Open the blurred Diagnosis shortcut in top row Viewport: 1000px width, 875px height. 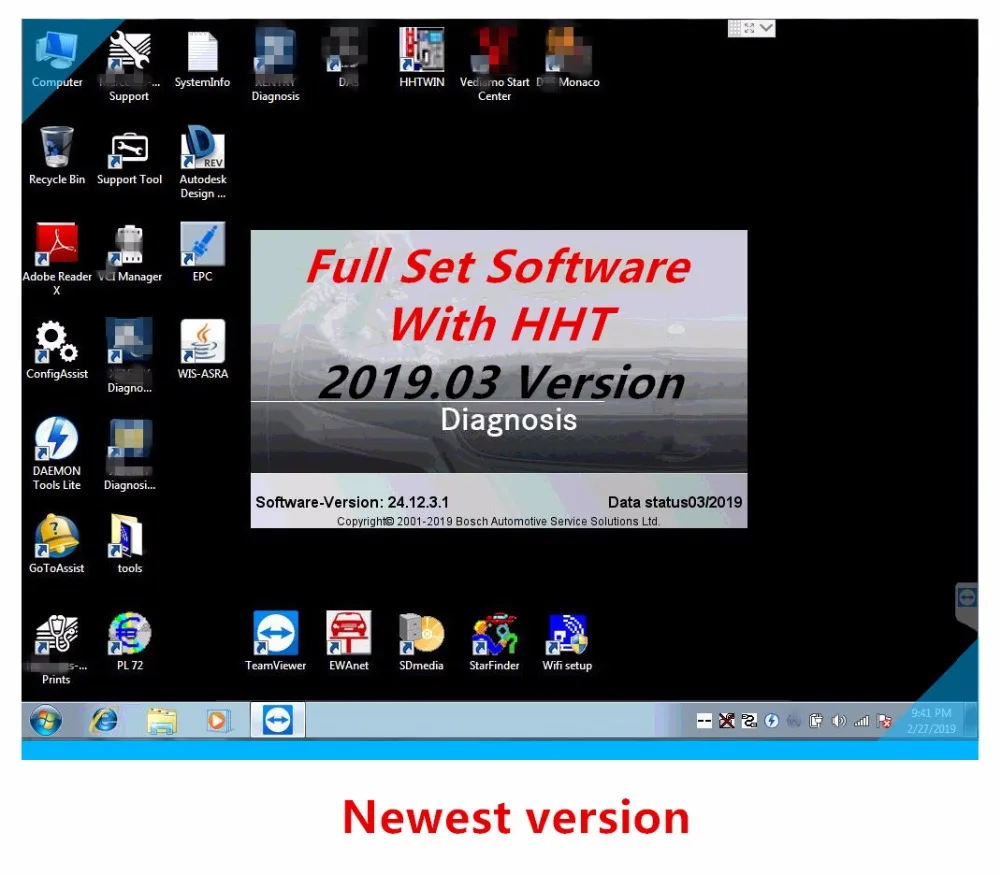[x=276, y=65]
